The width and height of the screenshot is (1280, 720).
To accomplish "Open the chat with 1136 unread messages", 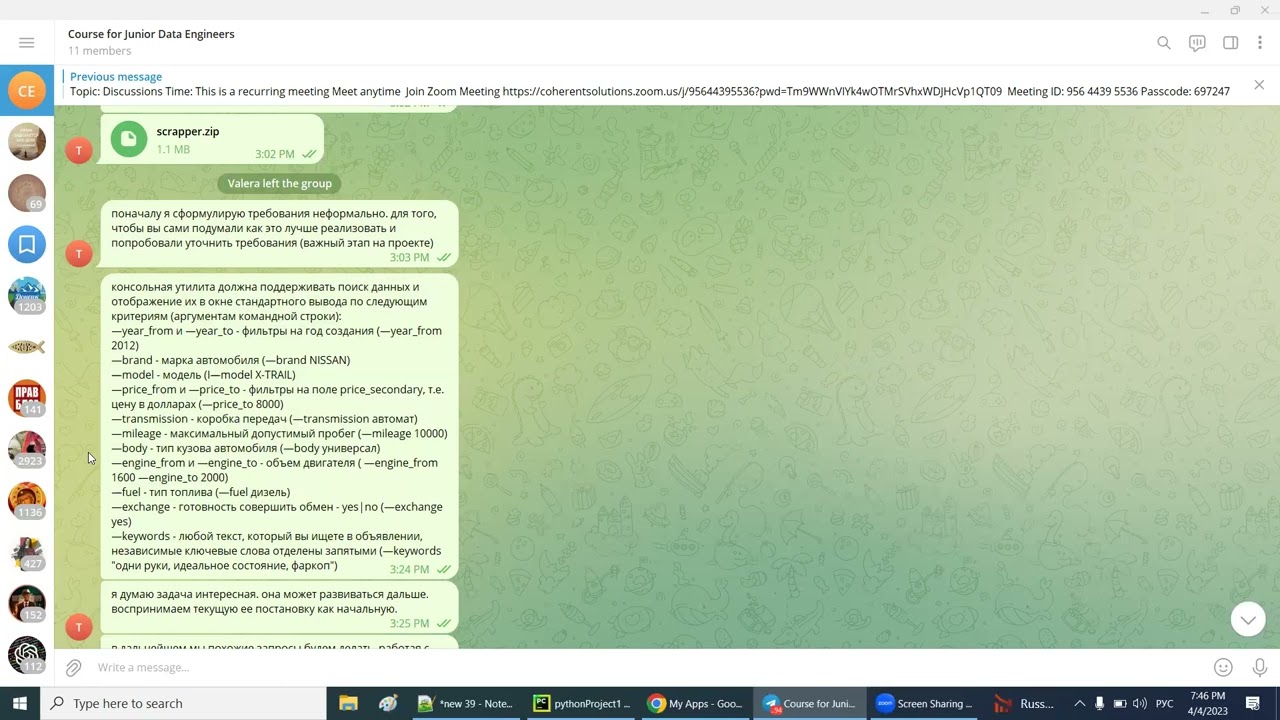I will pyautogui.click(x=27, y=501).
